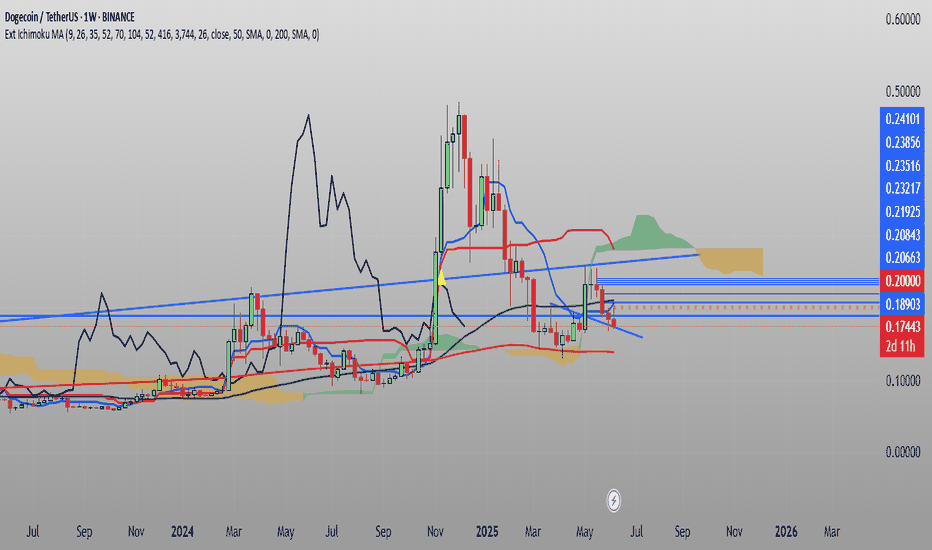
Task: Click the 0.23856 blue price tag
Action: tap(902, 142)
